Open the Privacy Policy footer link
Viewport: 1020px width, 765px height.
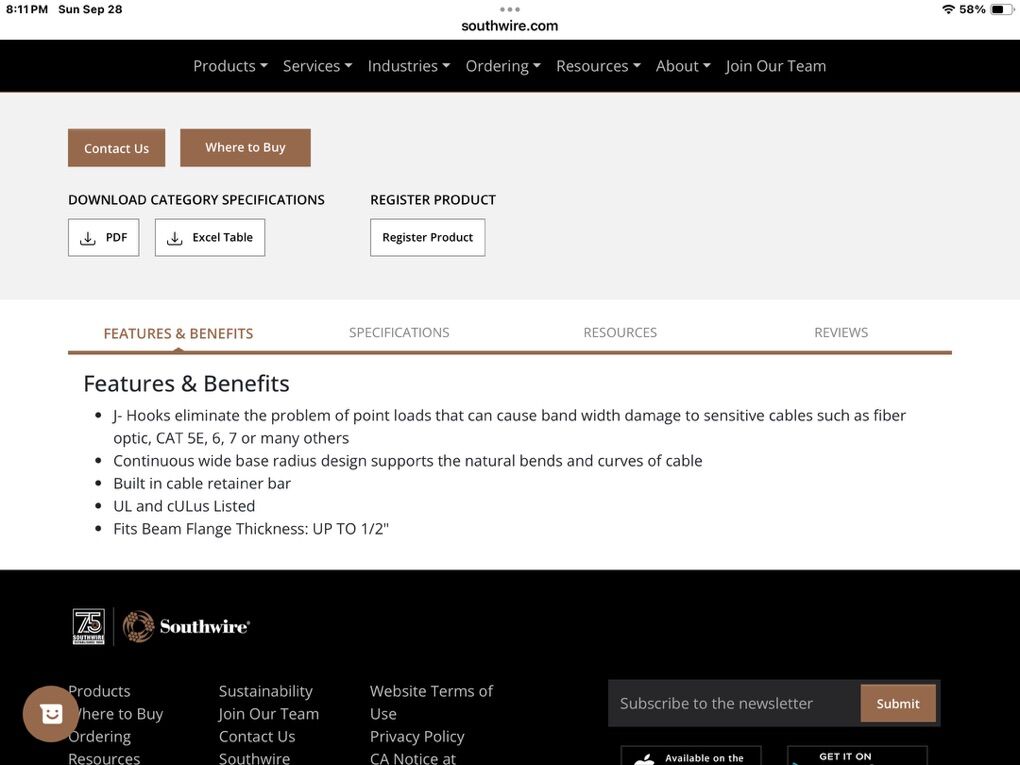click(417, 737)
